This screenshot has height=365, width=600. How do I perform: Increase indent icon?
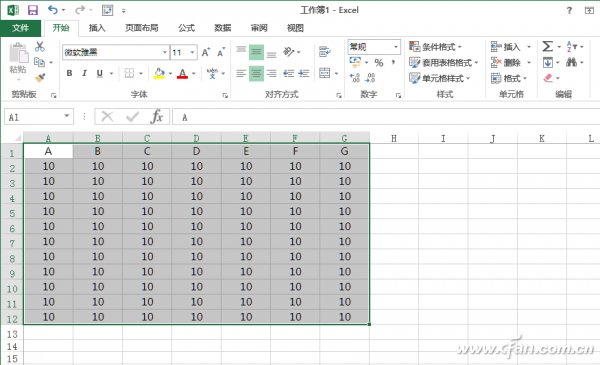(x=304, y=73)
